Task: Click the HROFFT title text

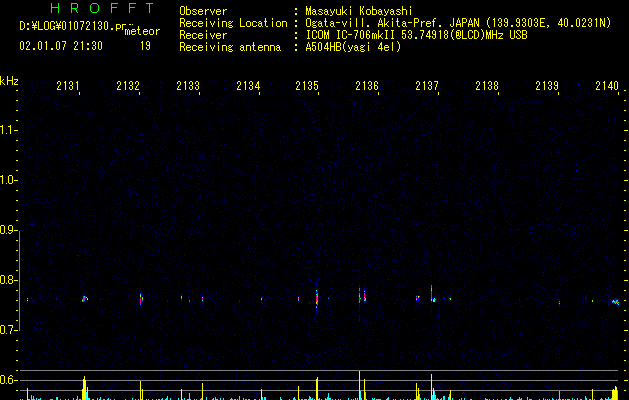Action: click(102, 8)
